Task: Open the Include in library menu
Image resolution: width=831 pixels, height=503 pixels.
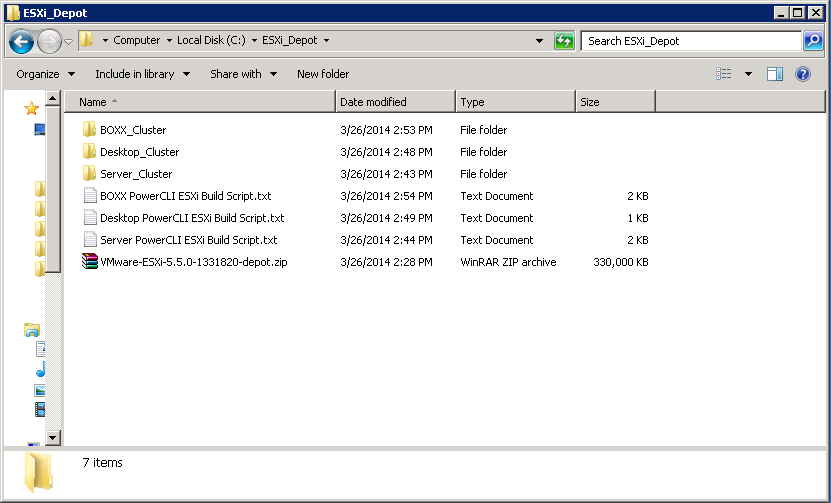Action: (x=142, y=74)
